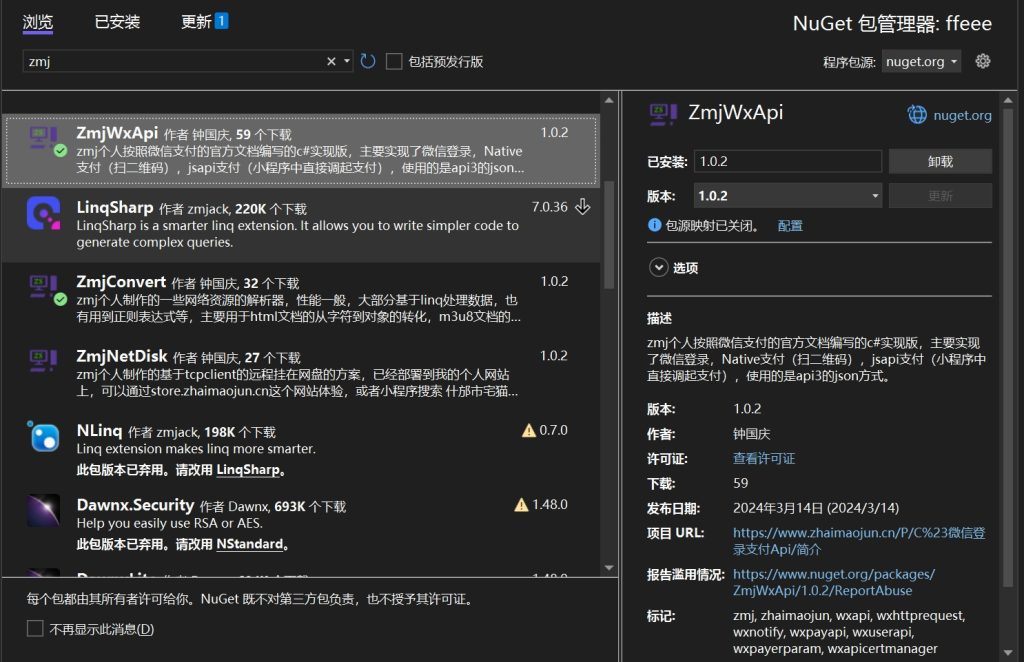Clear the search box using the X icon
Screen dimensions: 1024x662
point(330,60)
